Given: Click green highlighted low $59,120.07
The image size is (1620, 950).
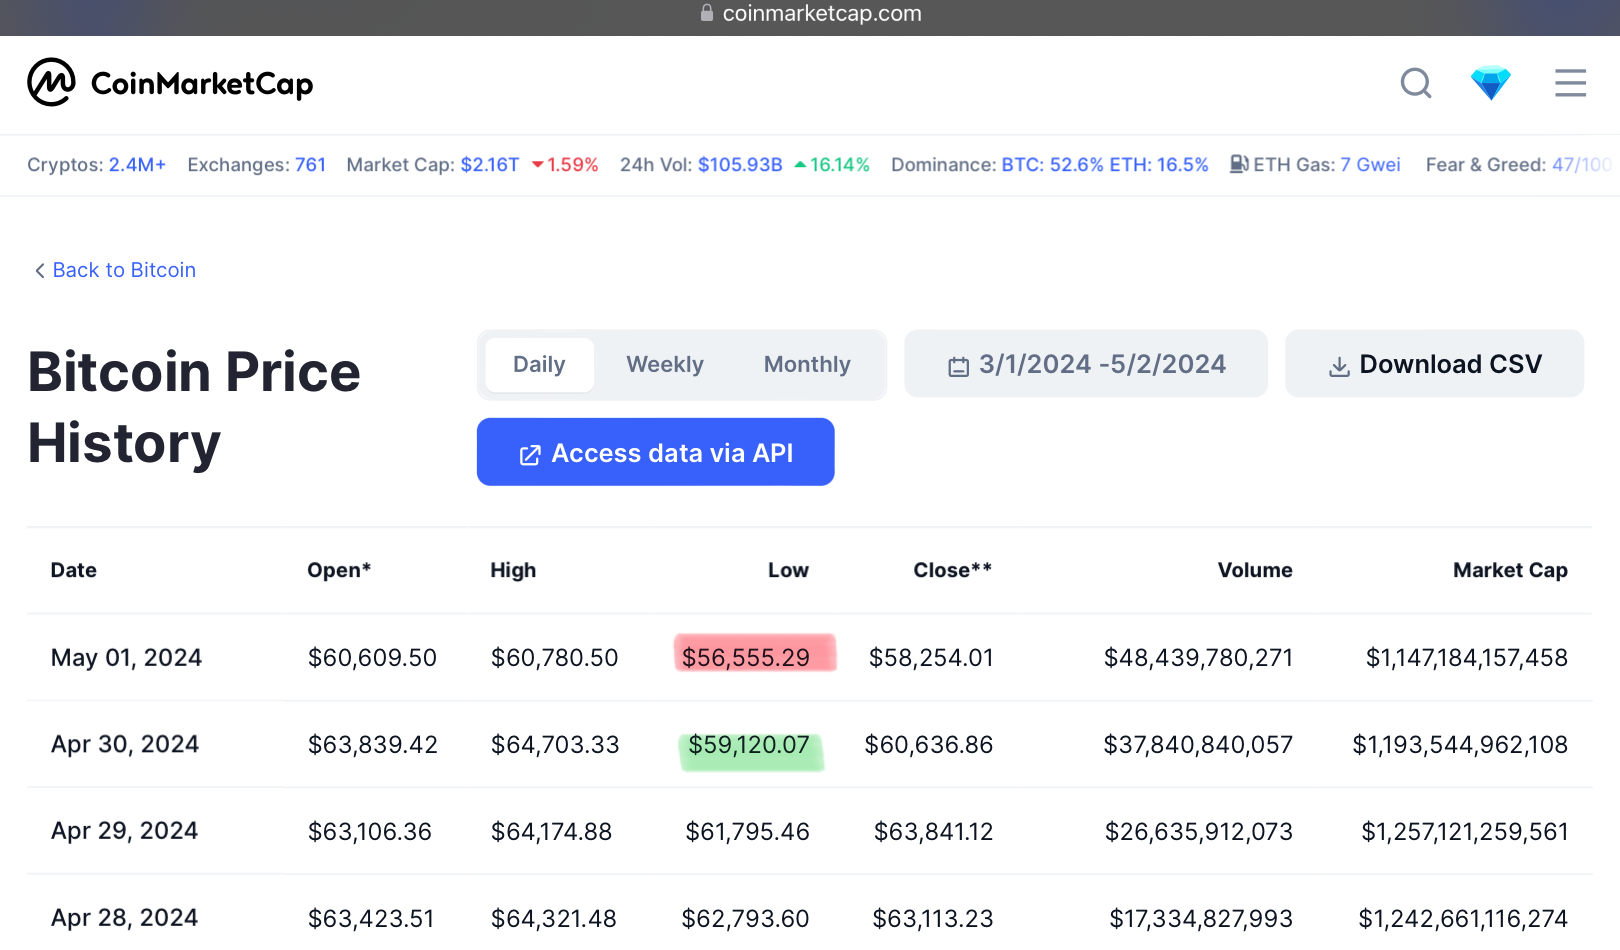Looking at the screenshot, I should click(x=749, y=745).
